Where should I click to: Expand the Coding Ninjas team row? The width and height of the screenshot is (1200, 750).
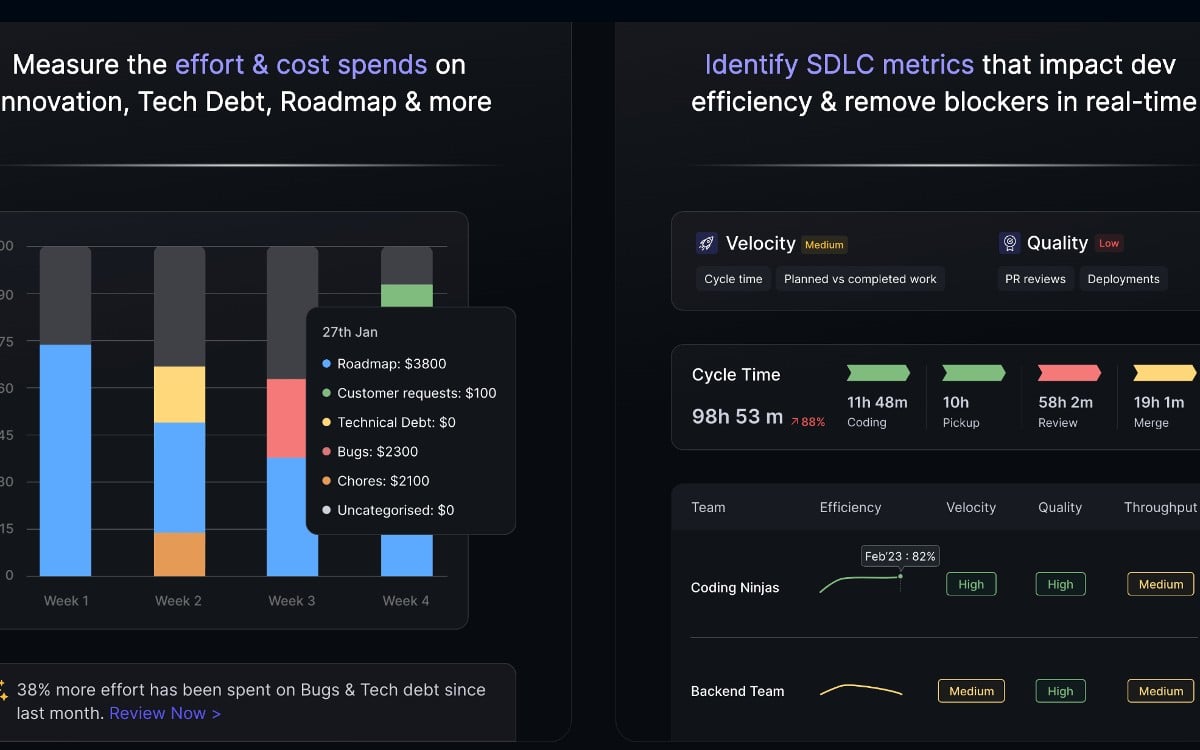click(x=737, y=588)
